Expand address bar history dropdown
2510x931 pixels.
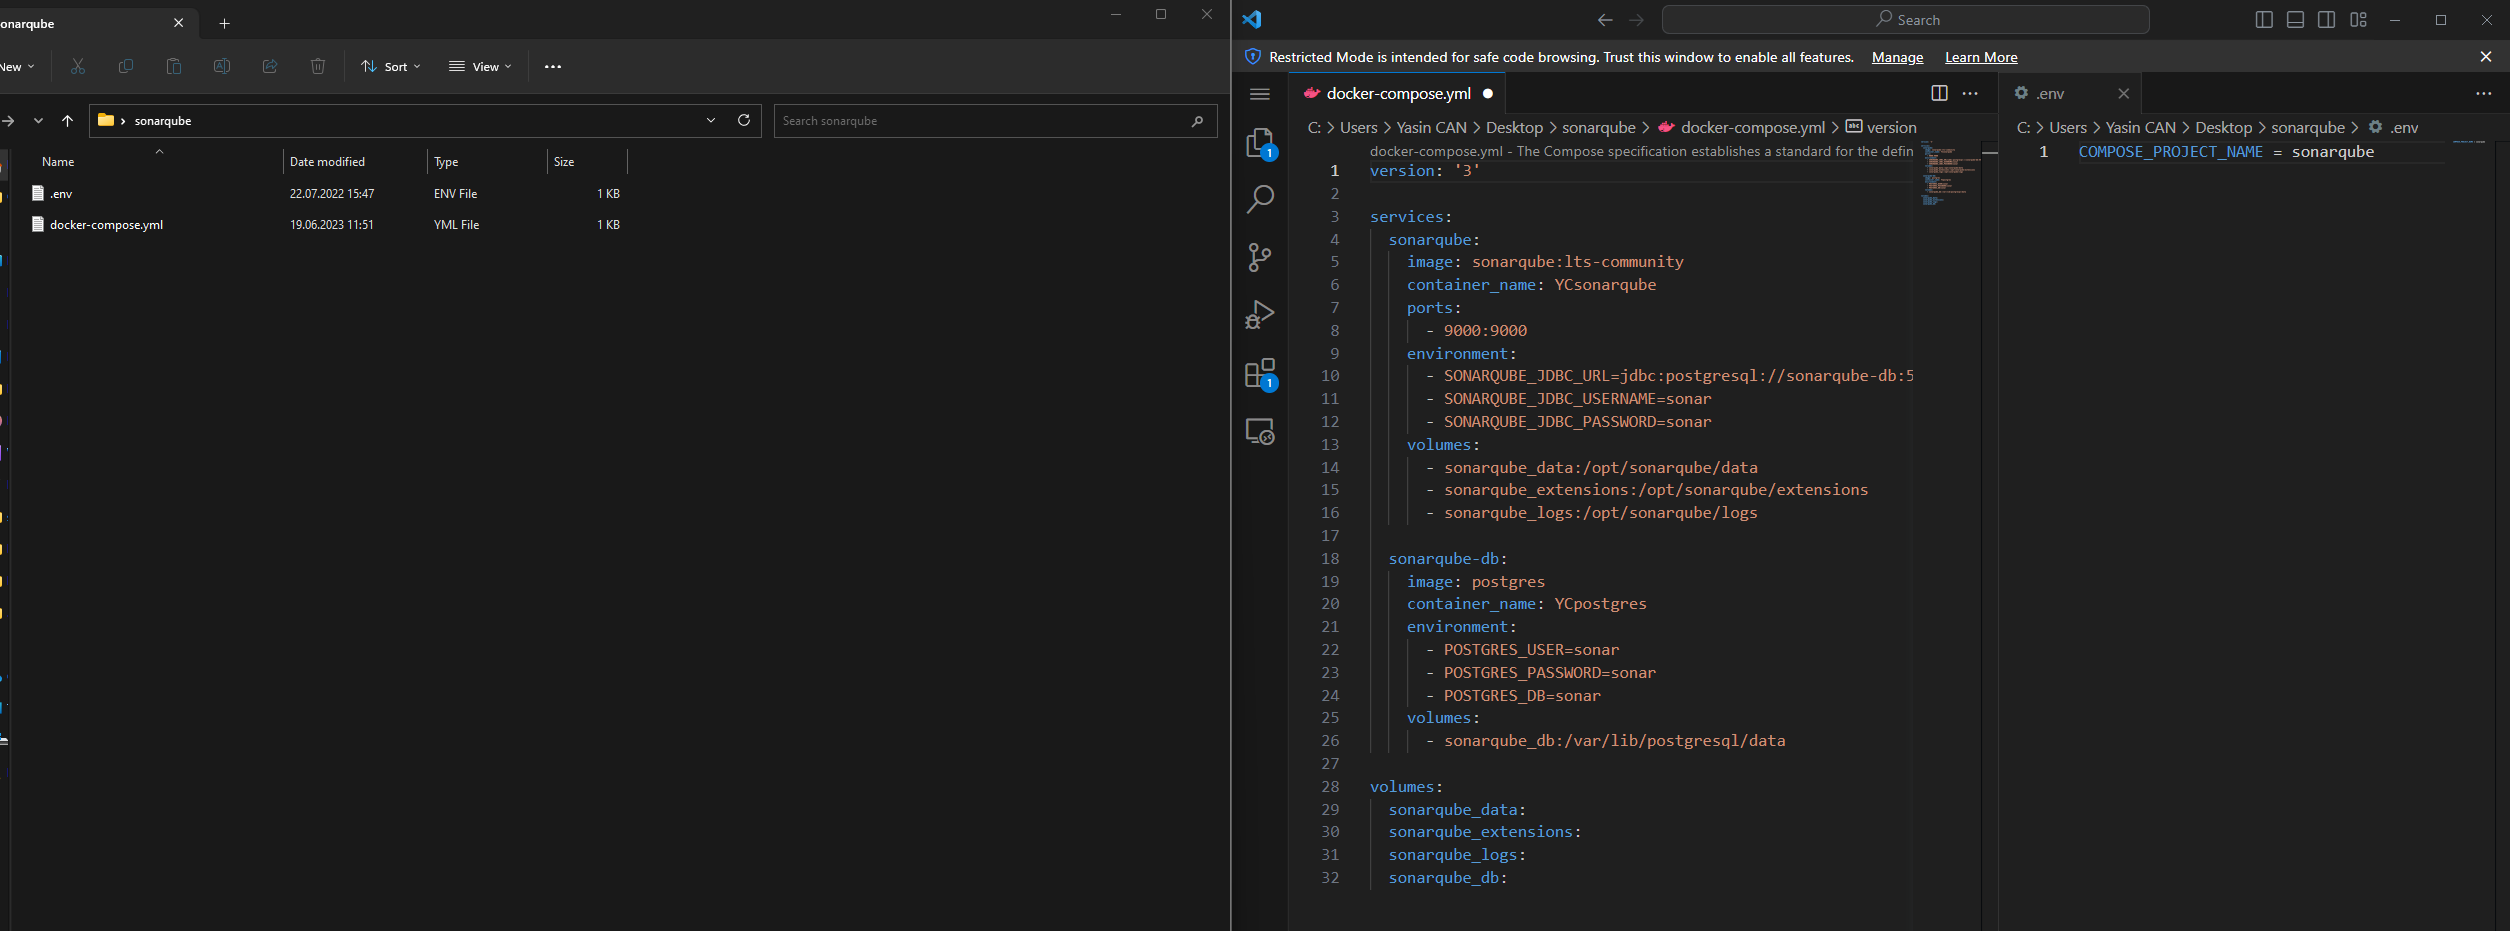point(711,120)
